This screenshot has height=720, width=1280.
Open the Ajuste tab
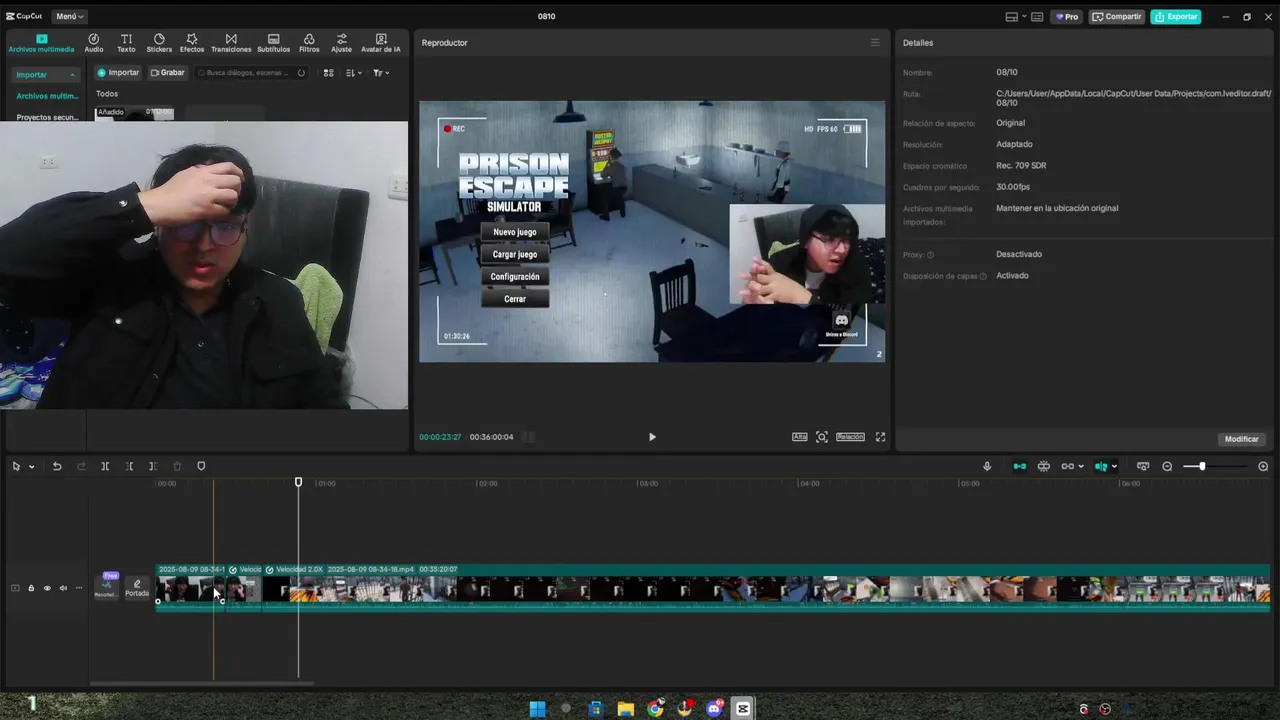tap(341, 43)
